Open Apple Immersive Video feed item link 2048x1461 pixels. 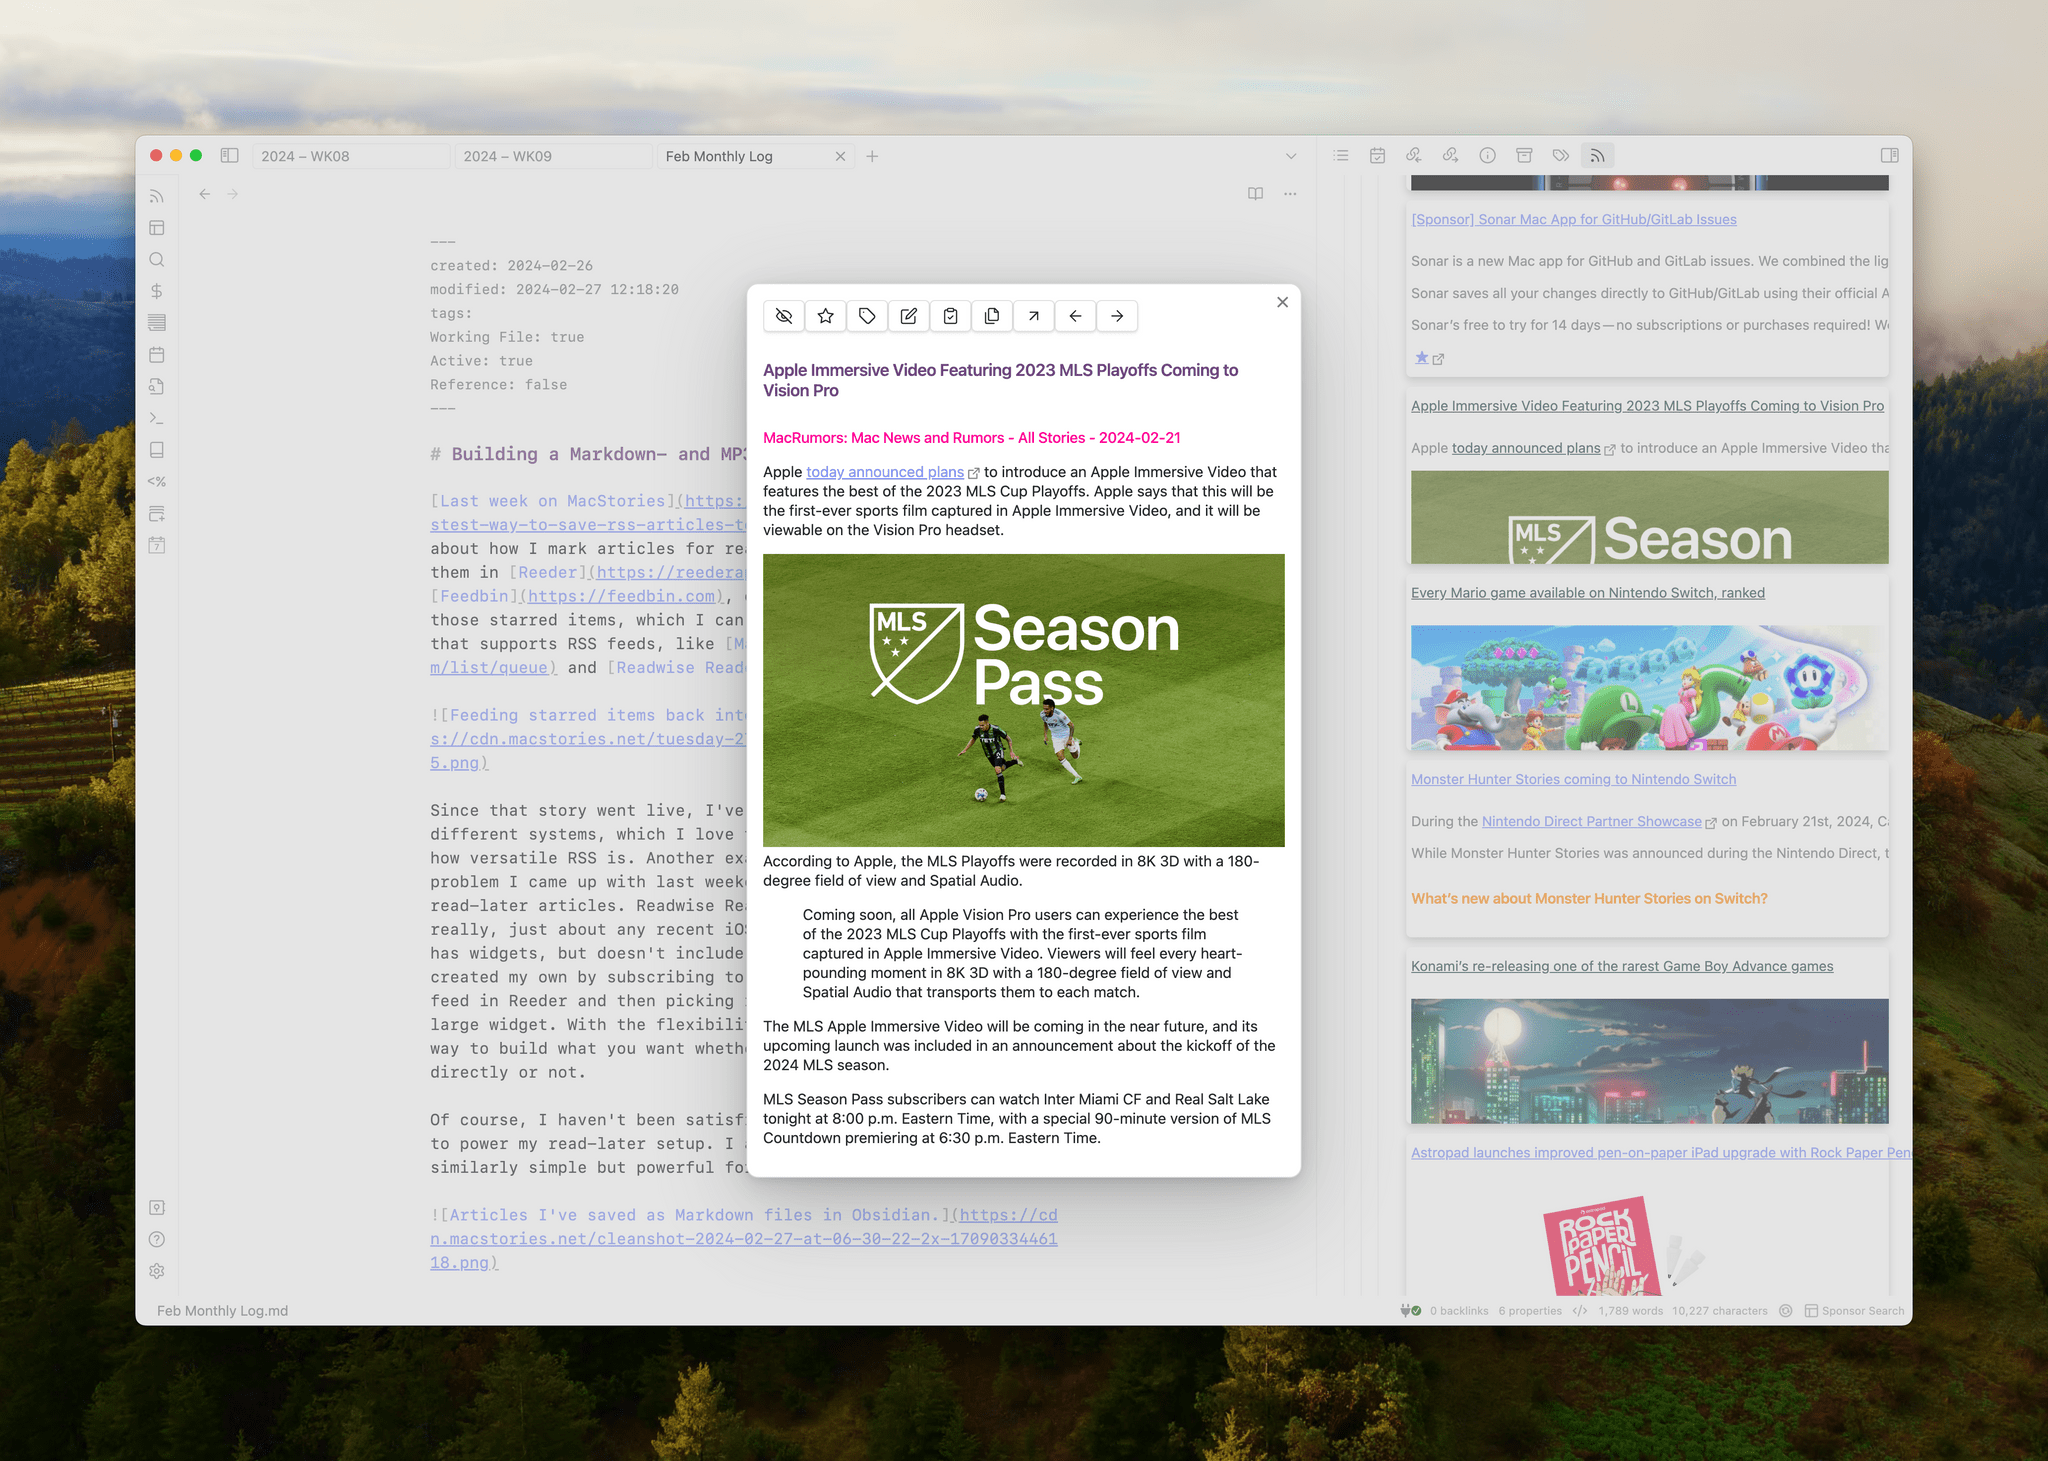[x=1647, y=406]
